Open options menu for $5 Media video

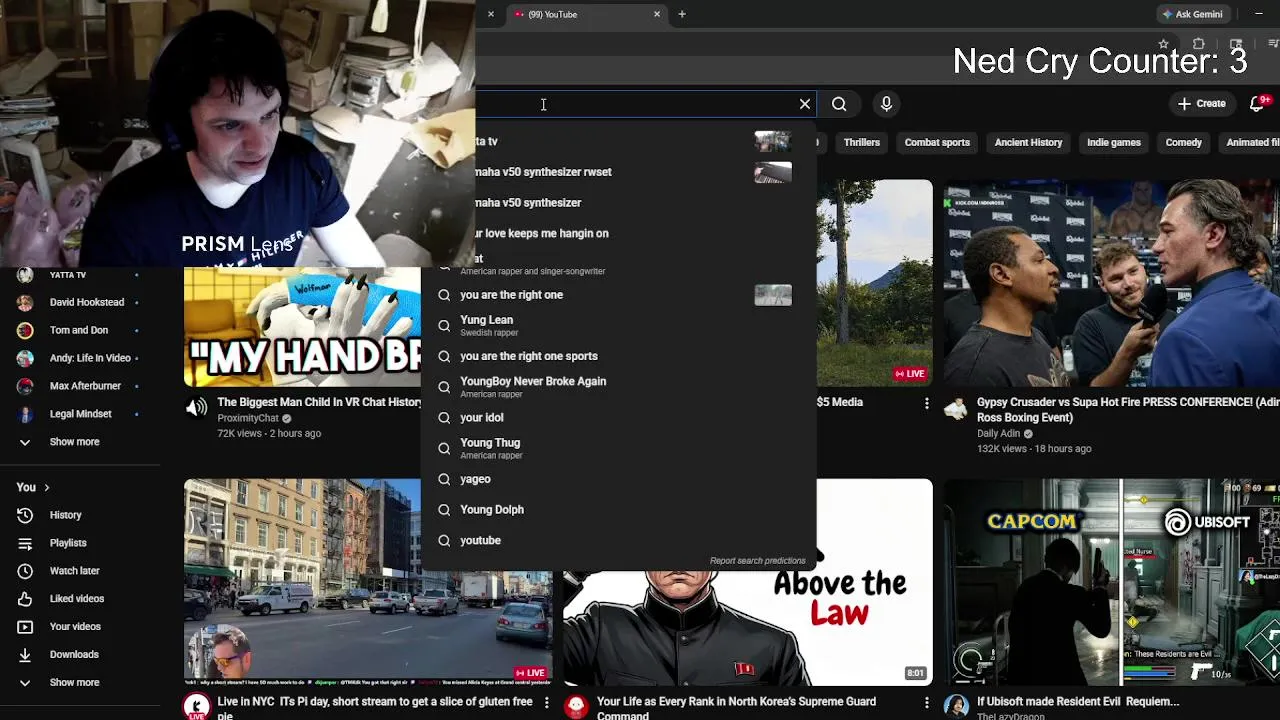coord(926,403)
